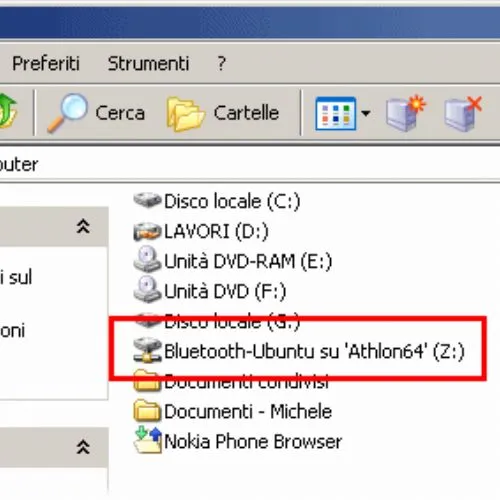The width and height of the screenshot is (500, 500).
Task: Open the Preferiti menu
Action: tap(46, 63)
